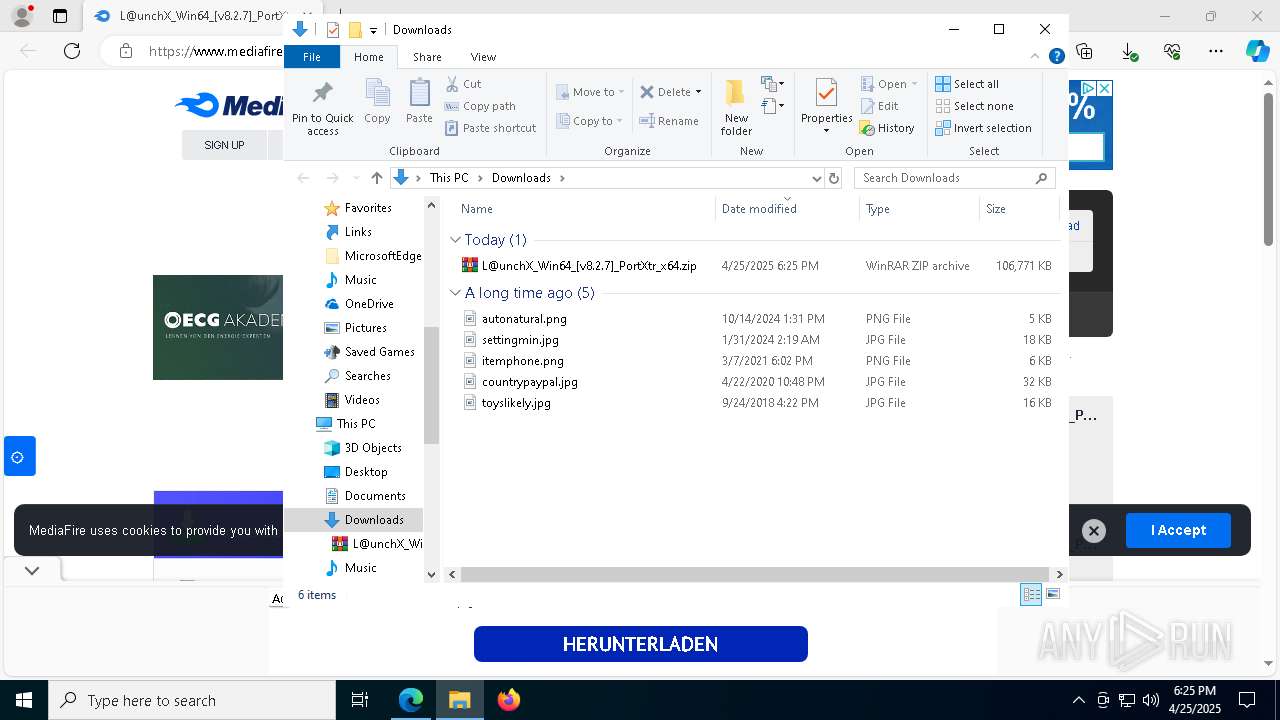This screenshot has height=720, width=1280.
Task: Click the Rename ribbon button
Action: point(669,121)
